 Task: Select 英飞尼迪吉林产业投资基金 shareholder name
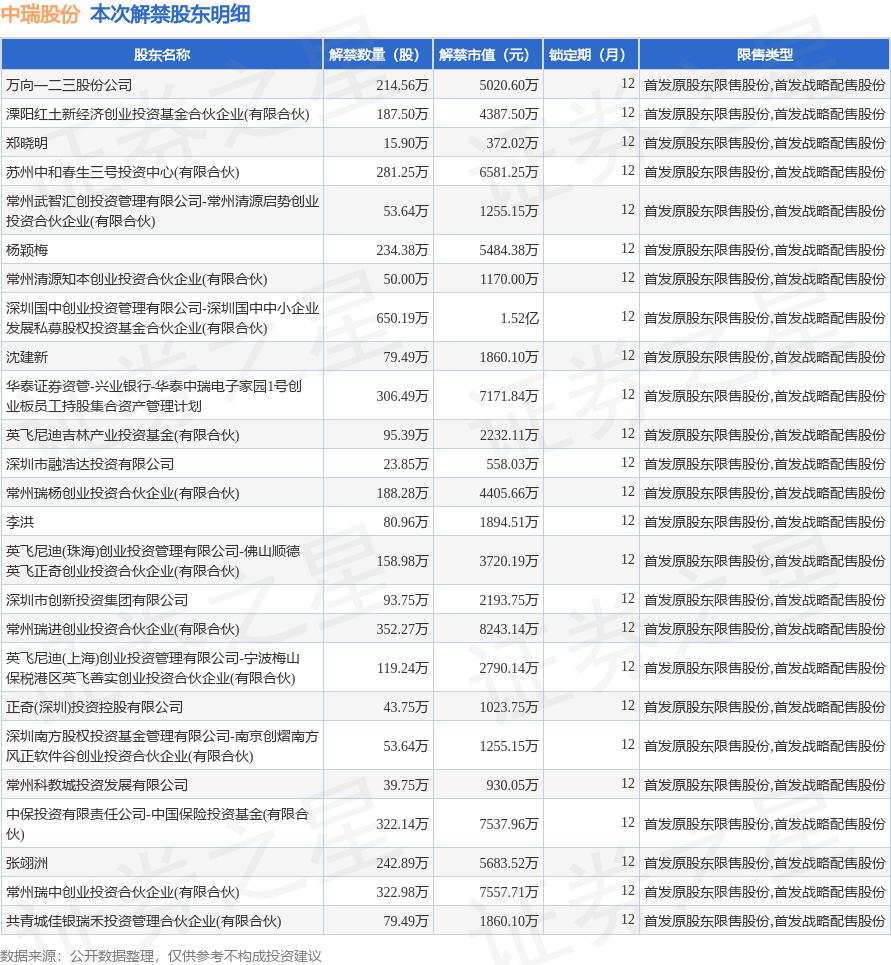tap(122, 435)
